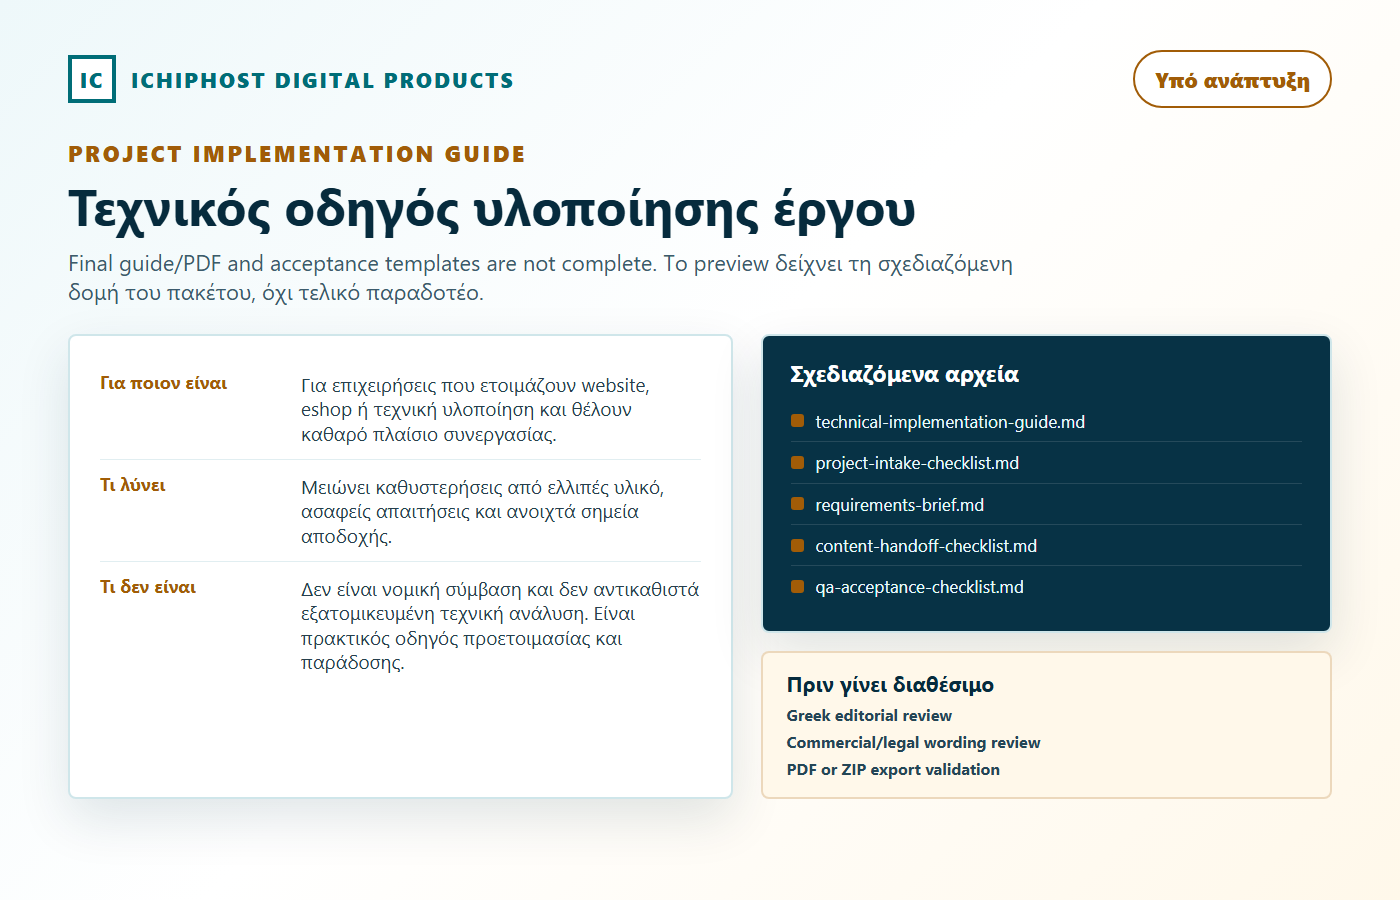The height and width of the screenshot is (900, 1400).
Task: Click the orange bullet beside requirements-brief.md
Action: [797, 504]
